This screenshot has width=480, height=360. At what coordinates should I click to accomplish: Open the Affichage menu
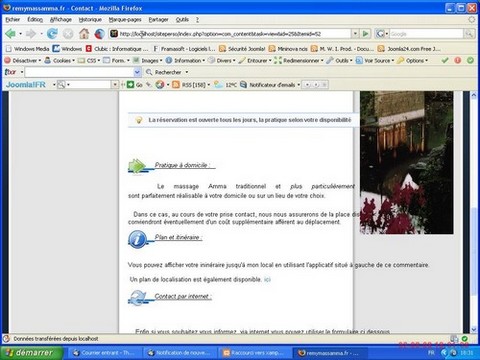coord(61,20)
